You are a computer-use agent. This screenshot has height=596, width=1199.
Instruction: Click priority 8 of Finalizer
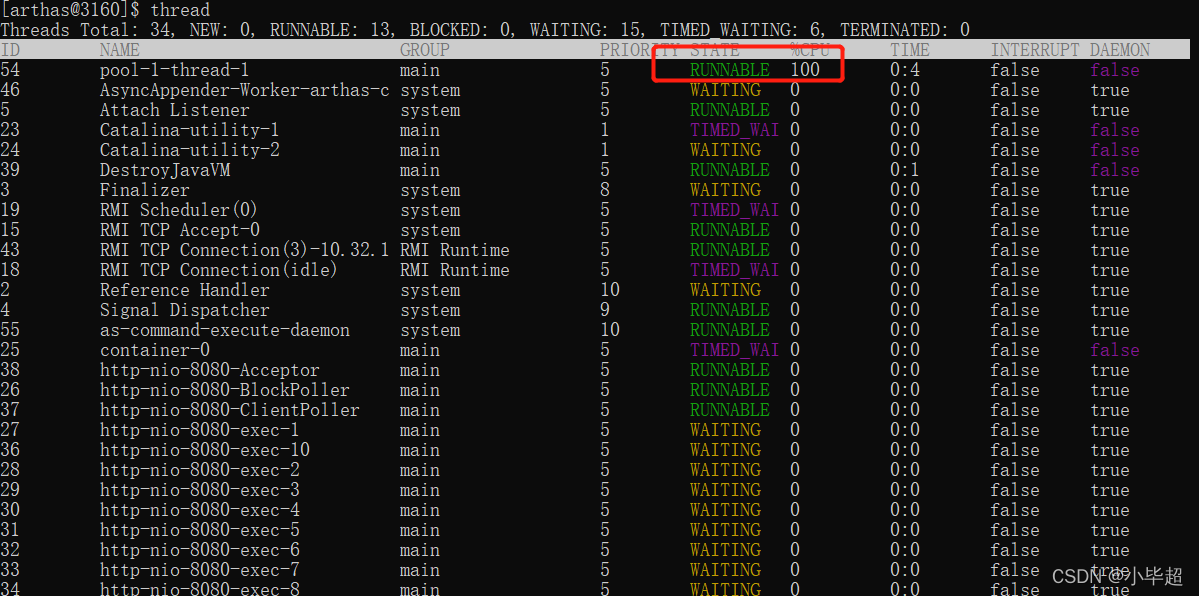[x=605, y=190]
